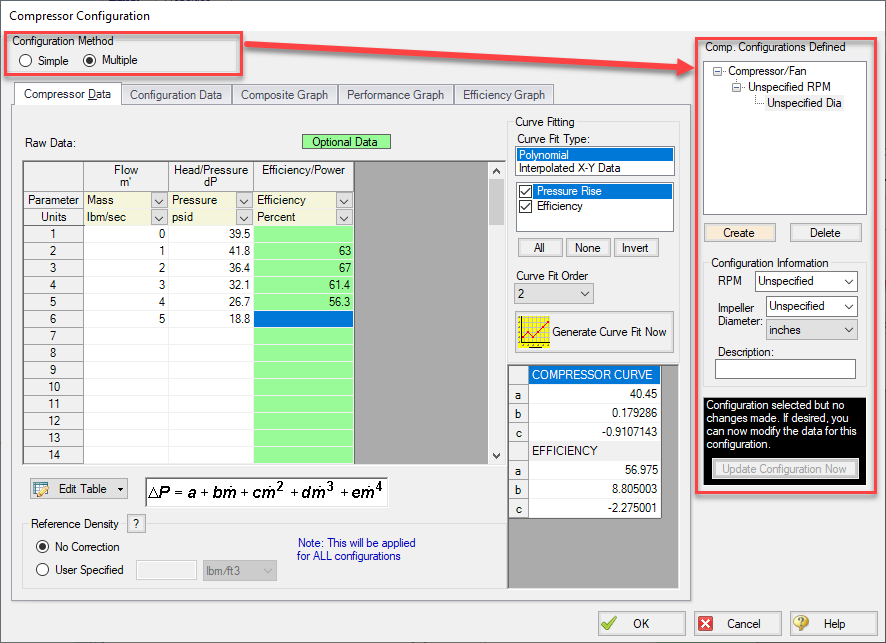Open Help with the question bubble button

point(803,623)
